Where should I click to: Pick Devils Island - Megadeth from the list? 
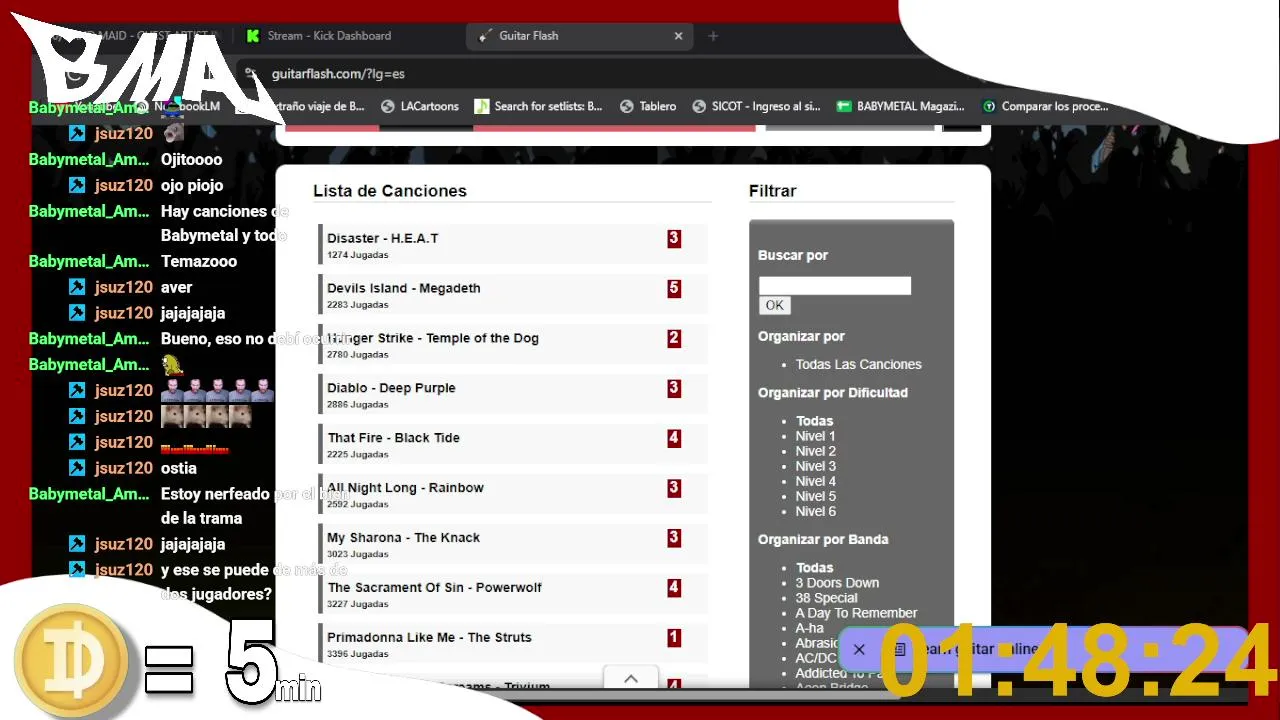[x=403, y=288]
